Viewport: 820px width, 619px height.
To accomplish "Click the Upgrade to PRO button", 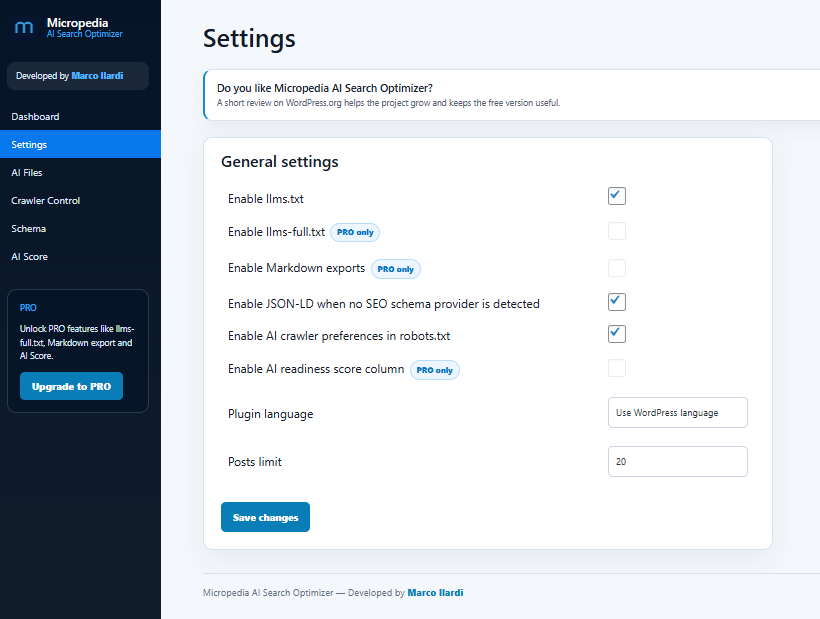I will (71, 386).
